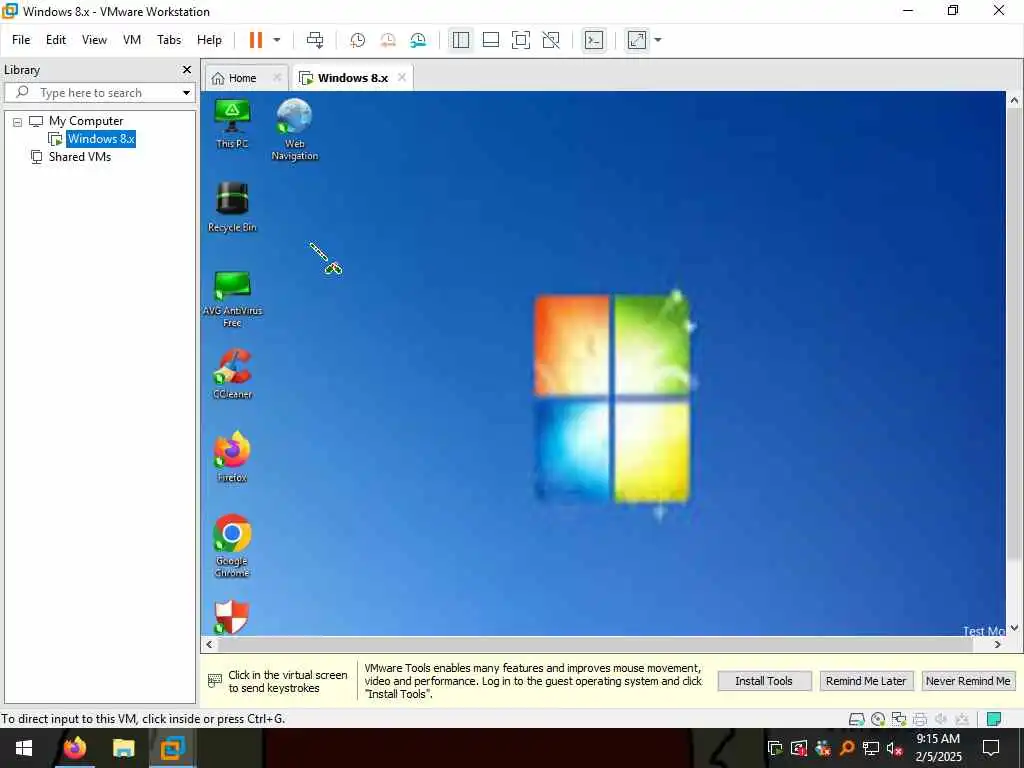
Task: Click the USB device status icon after sound
Action: (x=962, y=719)
